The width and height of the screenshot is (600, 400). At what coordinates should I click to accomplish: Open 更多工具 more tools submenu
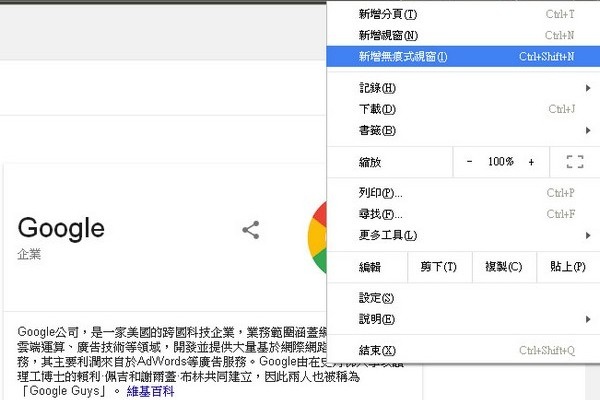click(463, 235)
